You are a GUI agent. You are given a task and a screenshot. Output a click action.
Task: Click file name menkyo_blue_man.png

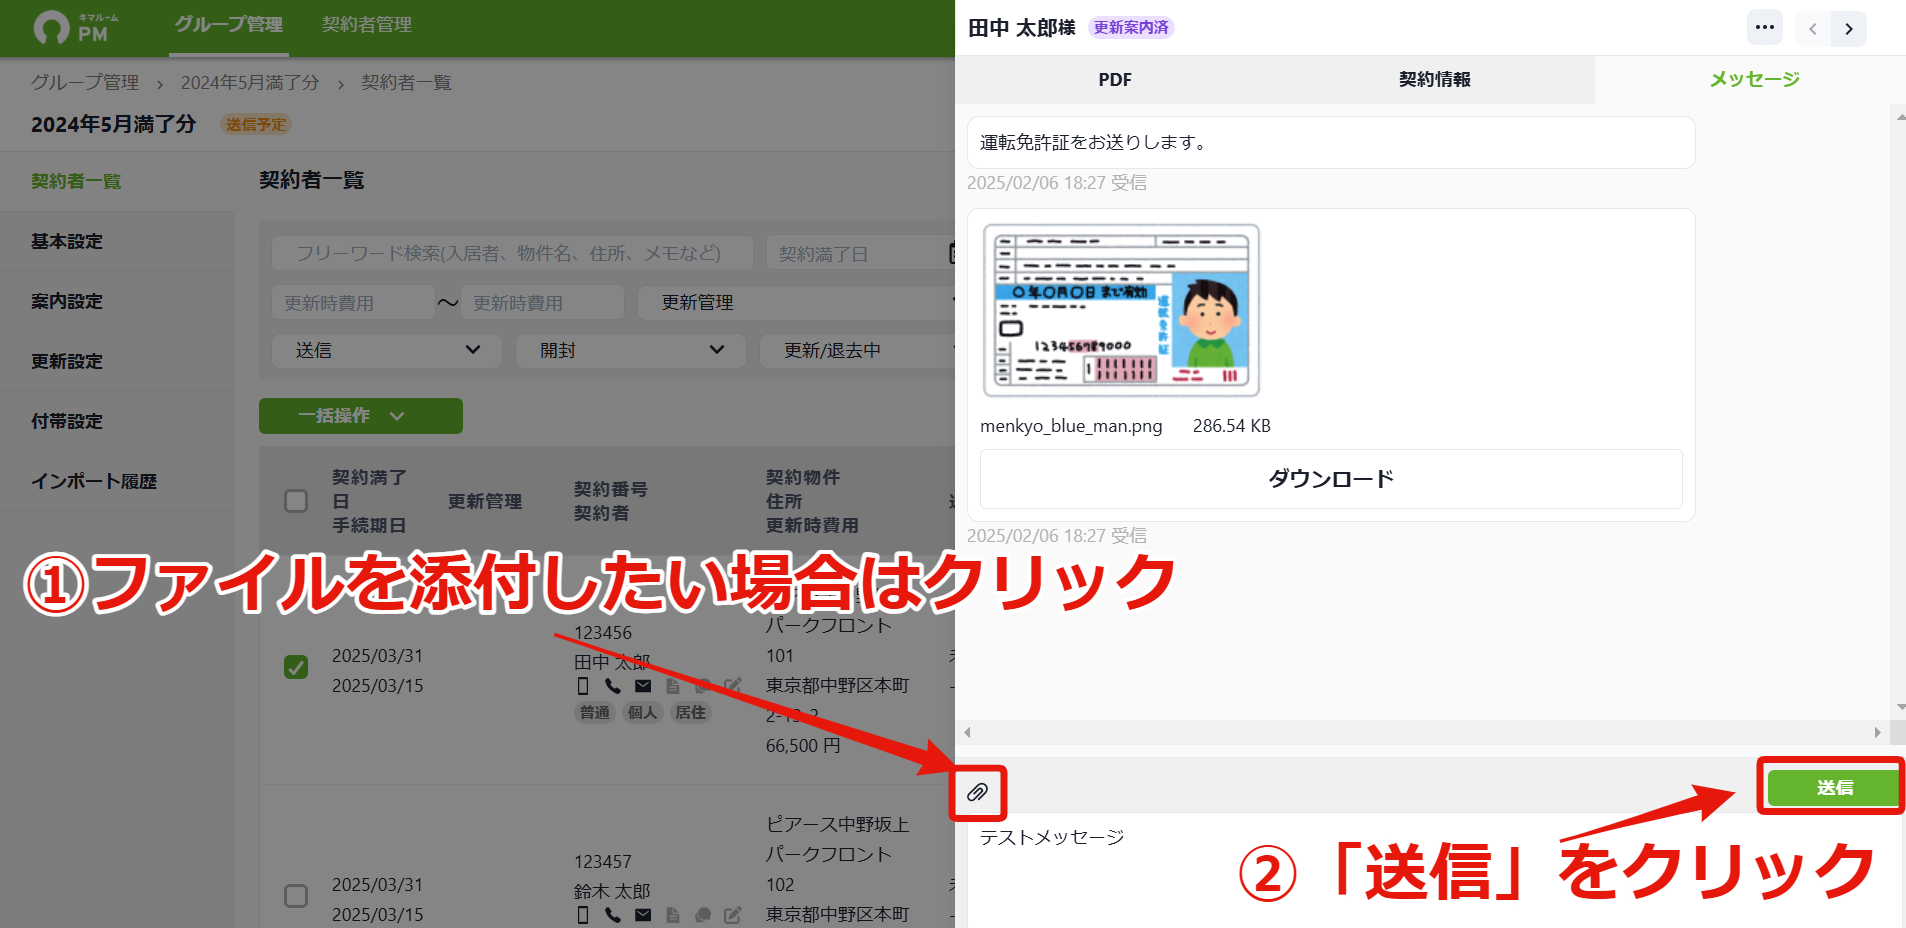[x=1071, y=426]
